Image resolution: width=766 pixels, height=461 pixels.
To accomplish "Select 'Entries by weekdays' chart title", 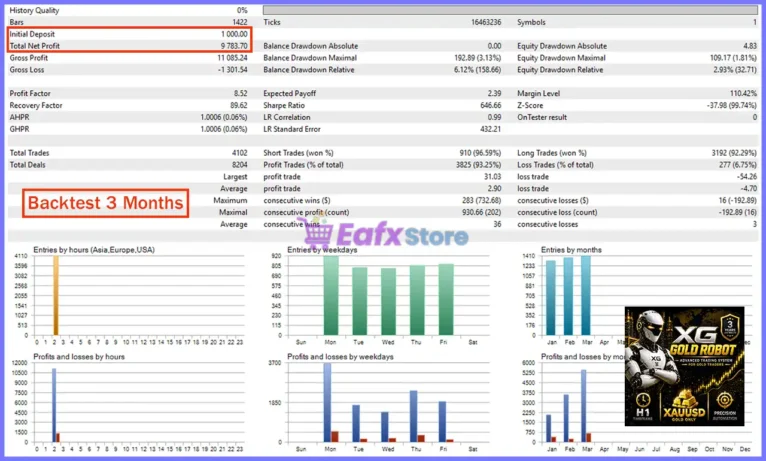I will pos(322,250).
